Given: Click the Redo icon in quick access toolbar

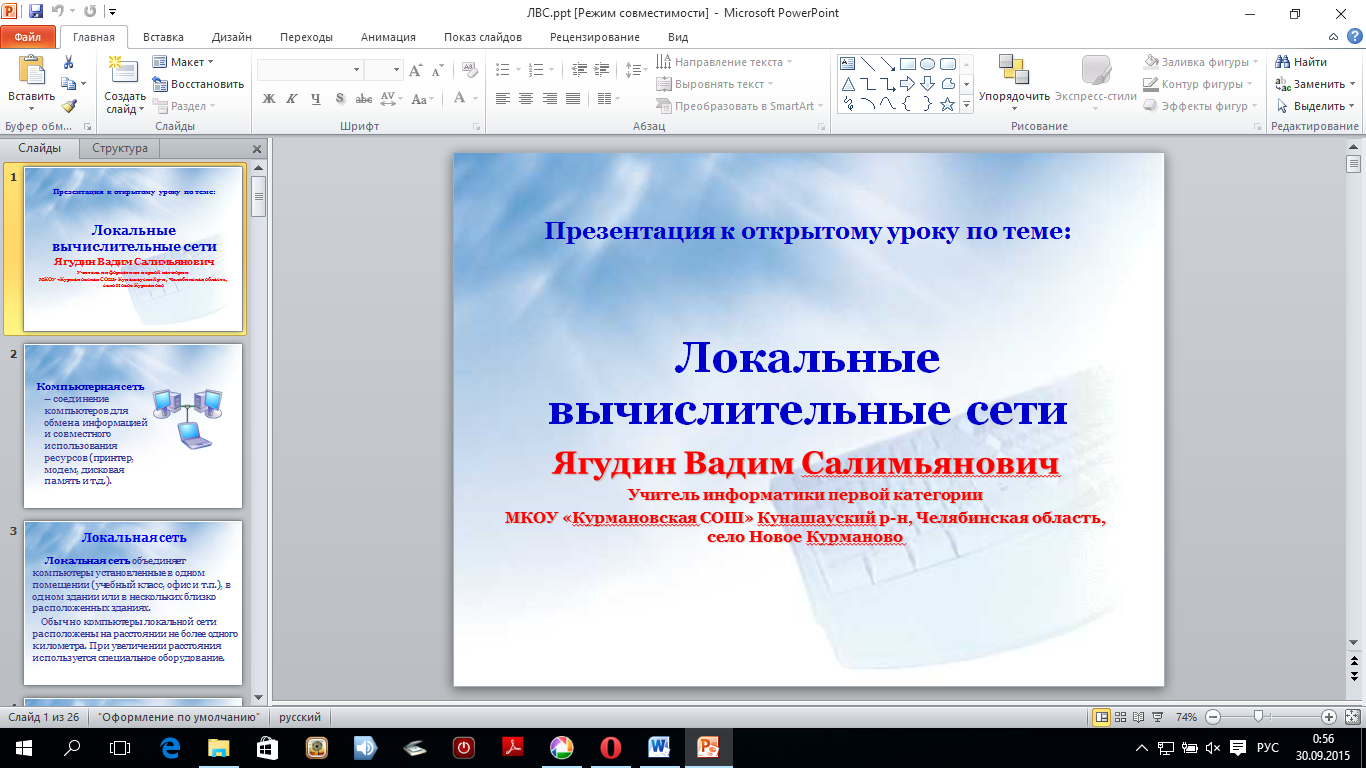Looking at the screenshot, I should tap(90, 13).
